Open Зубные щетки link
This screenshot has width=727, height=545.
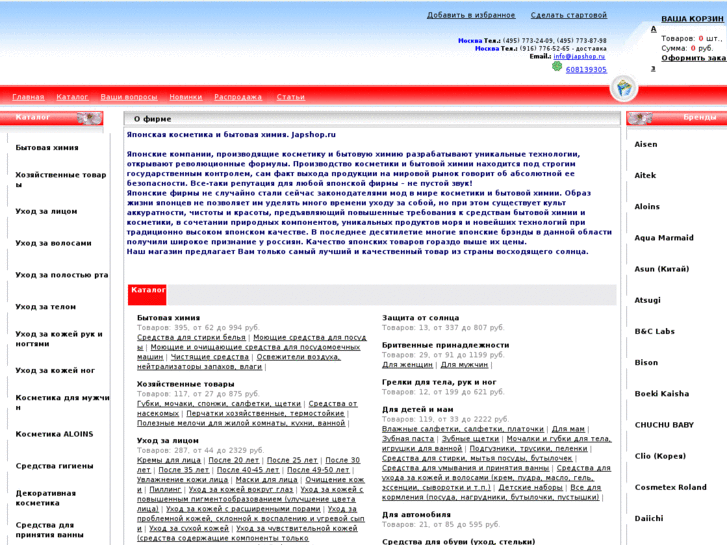470,439
